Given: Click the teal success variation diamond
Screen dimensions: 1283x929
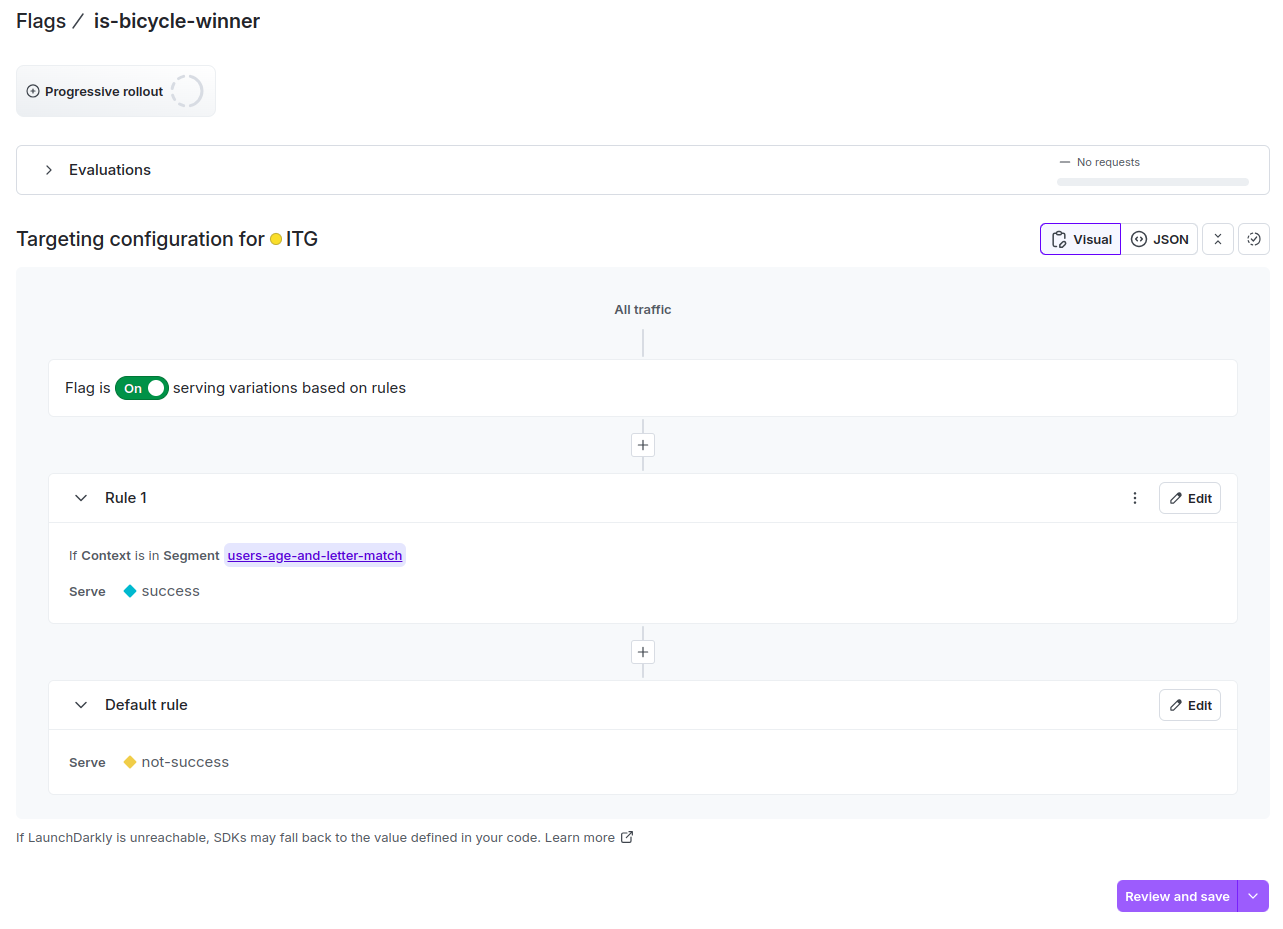Looking at the screenshot, I should (130, 591).
